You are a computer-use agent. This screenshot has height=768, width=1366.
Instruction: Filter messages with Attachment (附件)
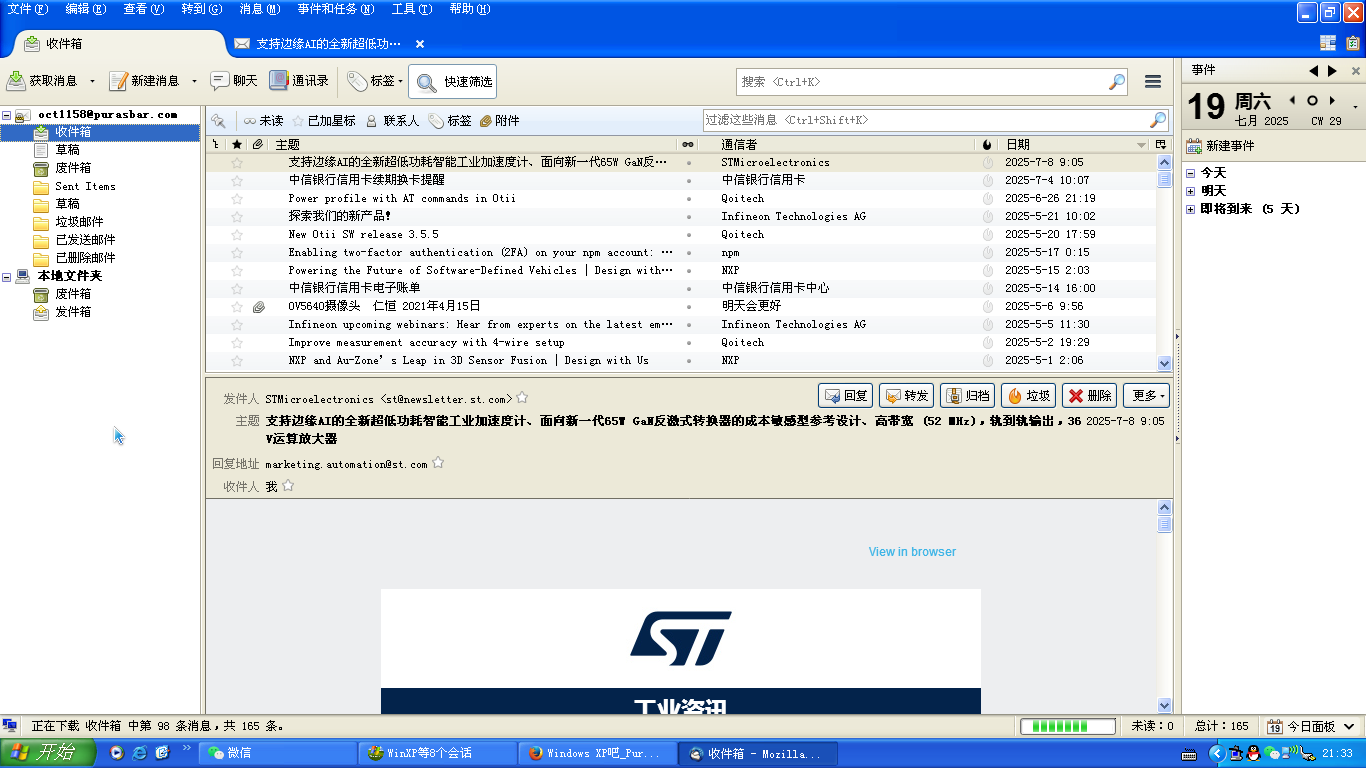click(x=499, y=121)
